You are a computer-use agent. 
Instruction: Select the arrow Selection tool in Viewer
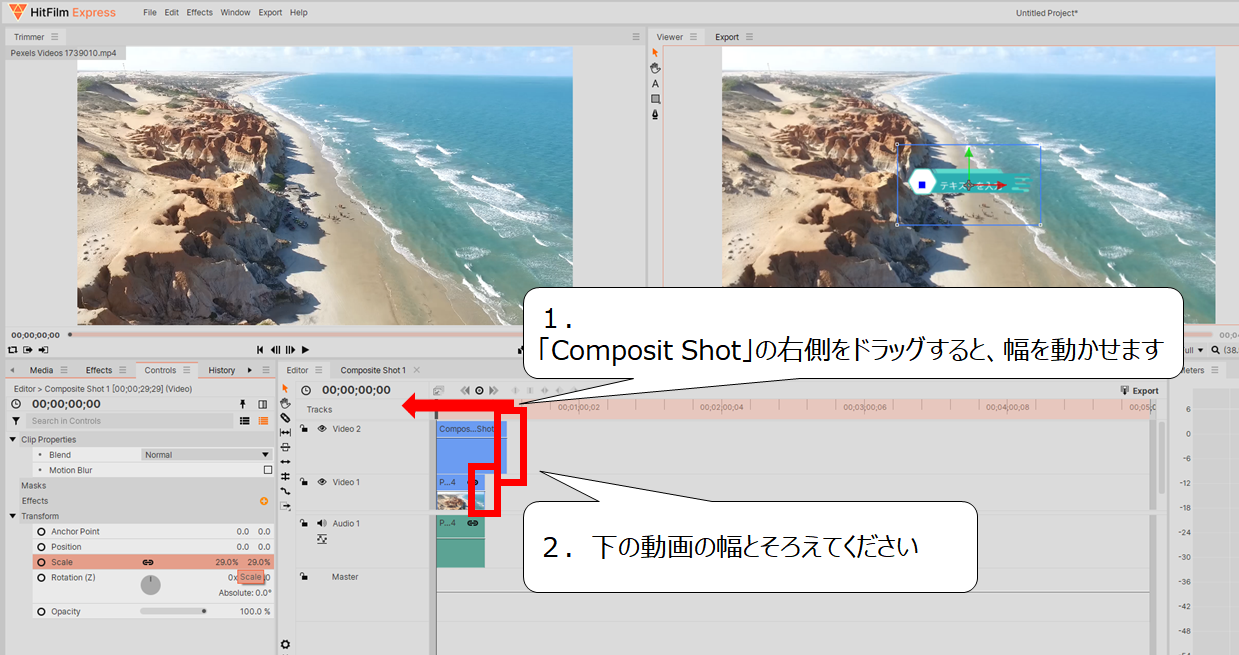tap(656, 53)
